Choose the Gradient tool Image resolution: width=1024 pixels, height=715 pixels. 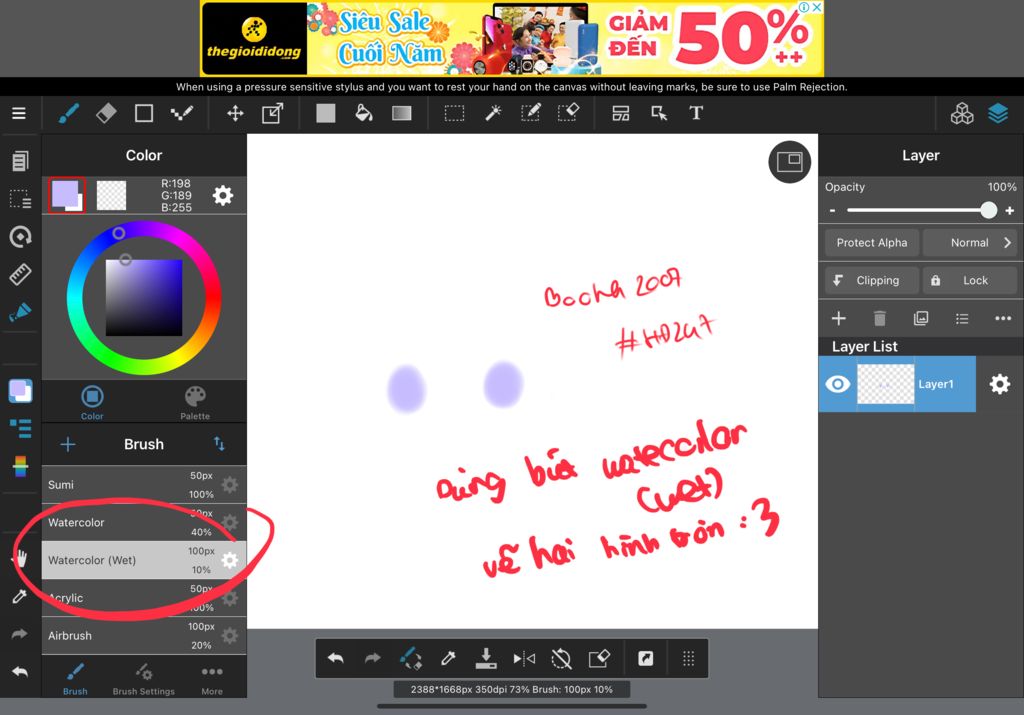pyautogui.click(x=402, y=113)
